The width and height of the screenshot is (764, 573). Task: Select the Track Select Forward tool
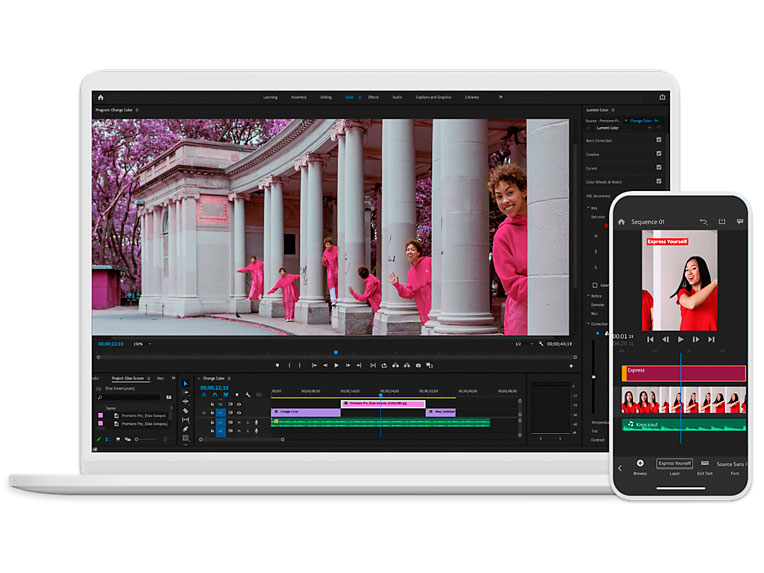[x=186, y=393]
